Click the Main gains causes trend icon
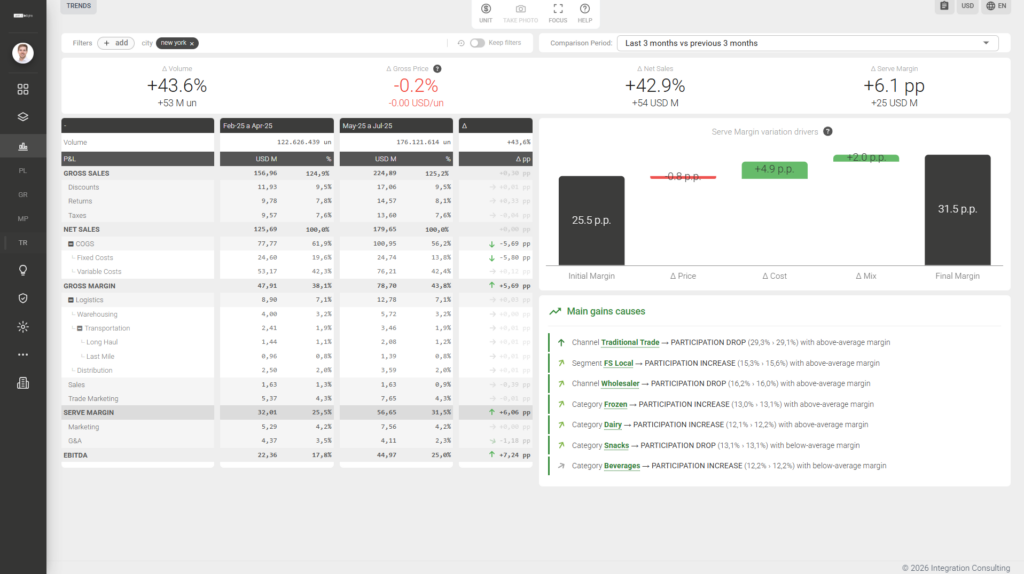1024x574 pixels. click(555, 311)
